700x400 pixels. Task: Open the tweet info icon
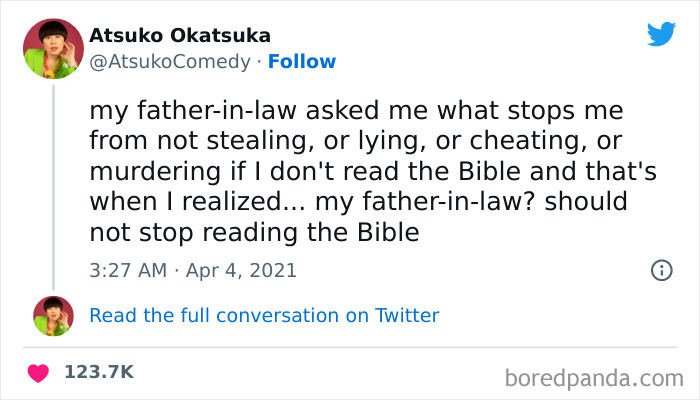pos(661,270)
